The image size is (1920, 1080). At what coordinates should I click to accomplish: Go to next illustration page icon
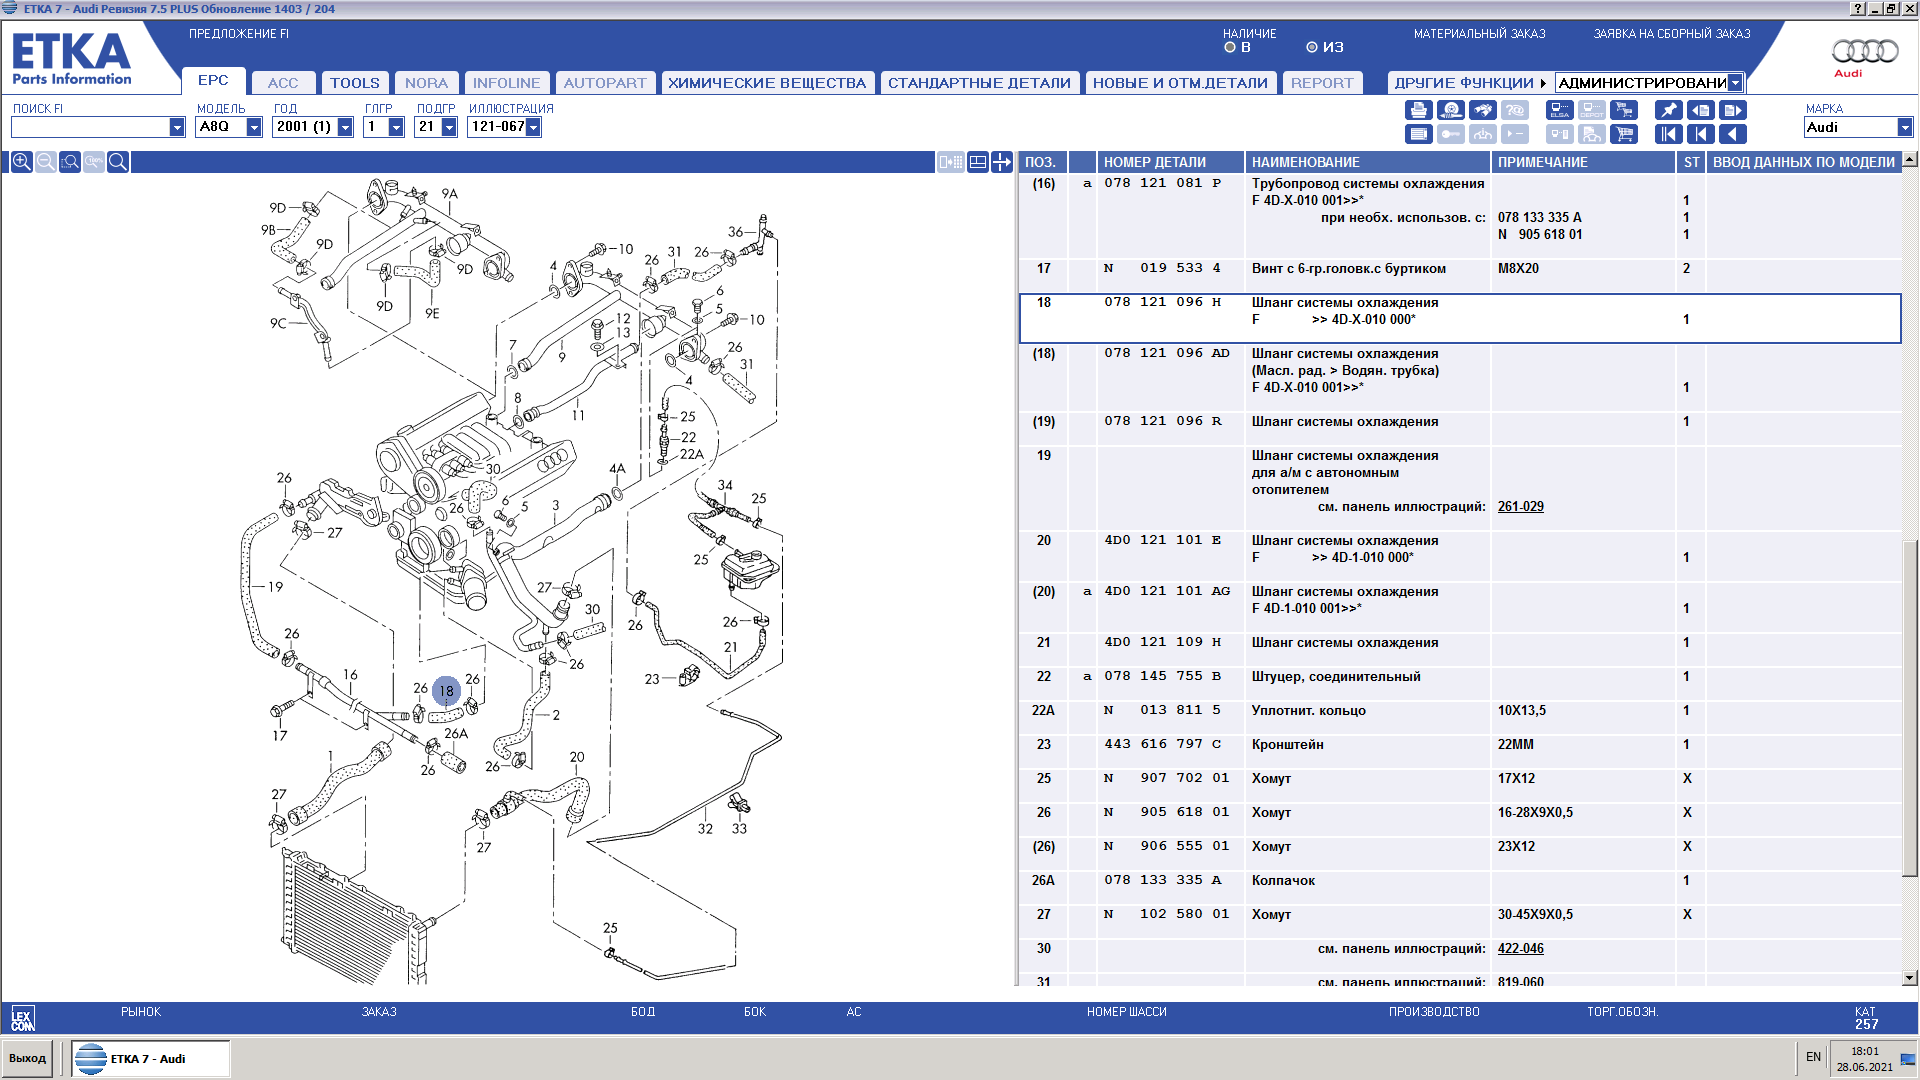1733,110
